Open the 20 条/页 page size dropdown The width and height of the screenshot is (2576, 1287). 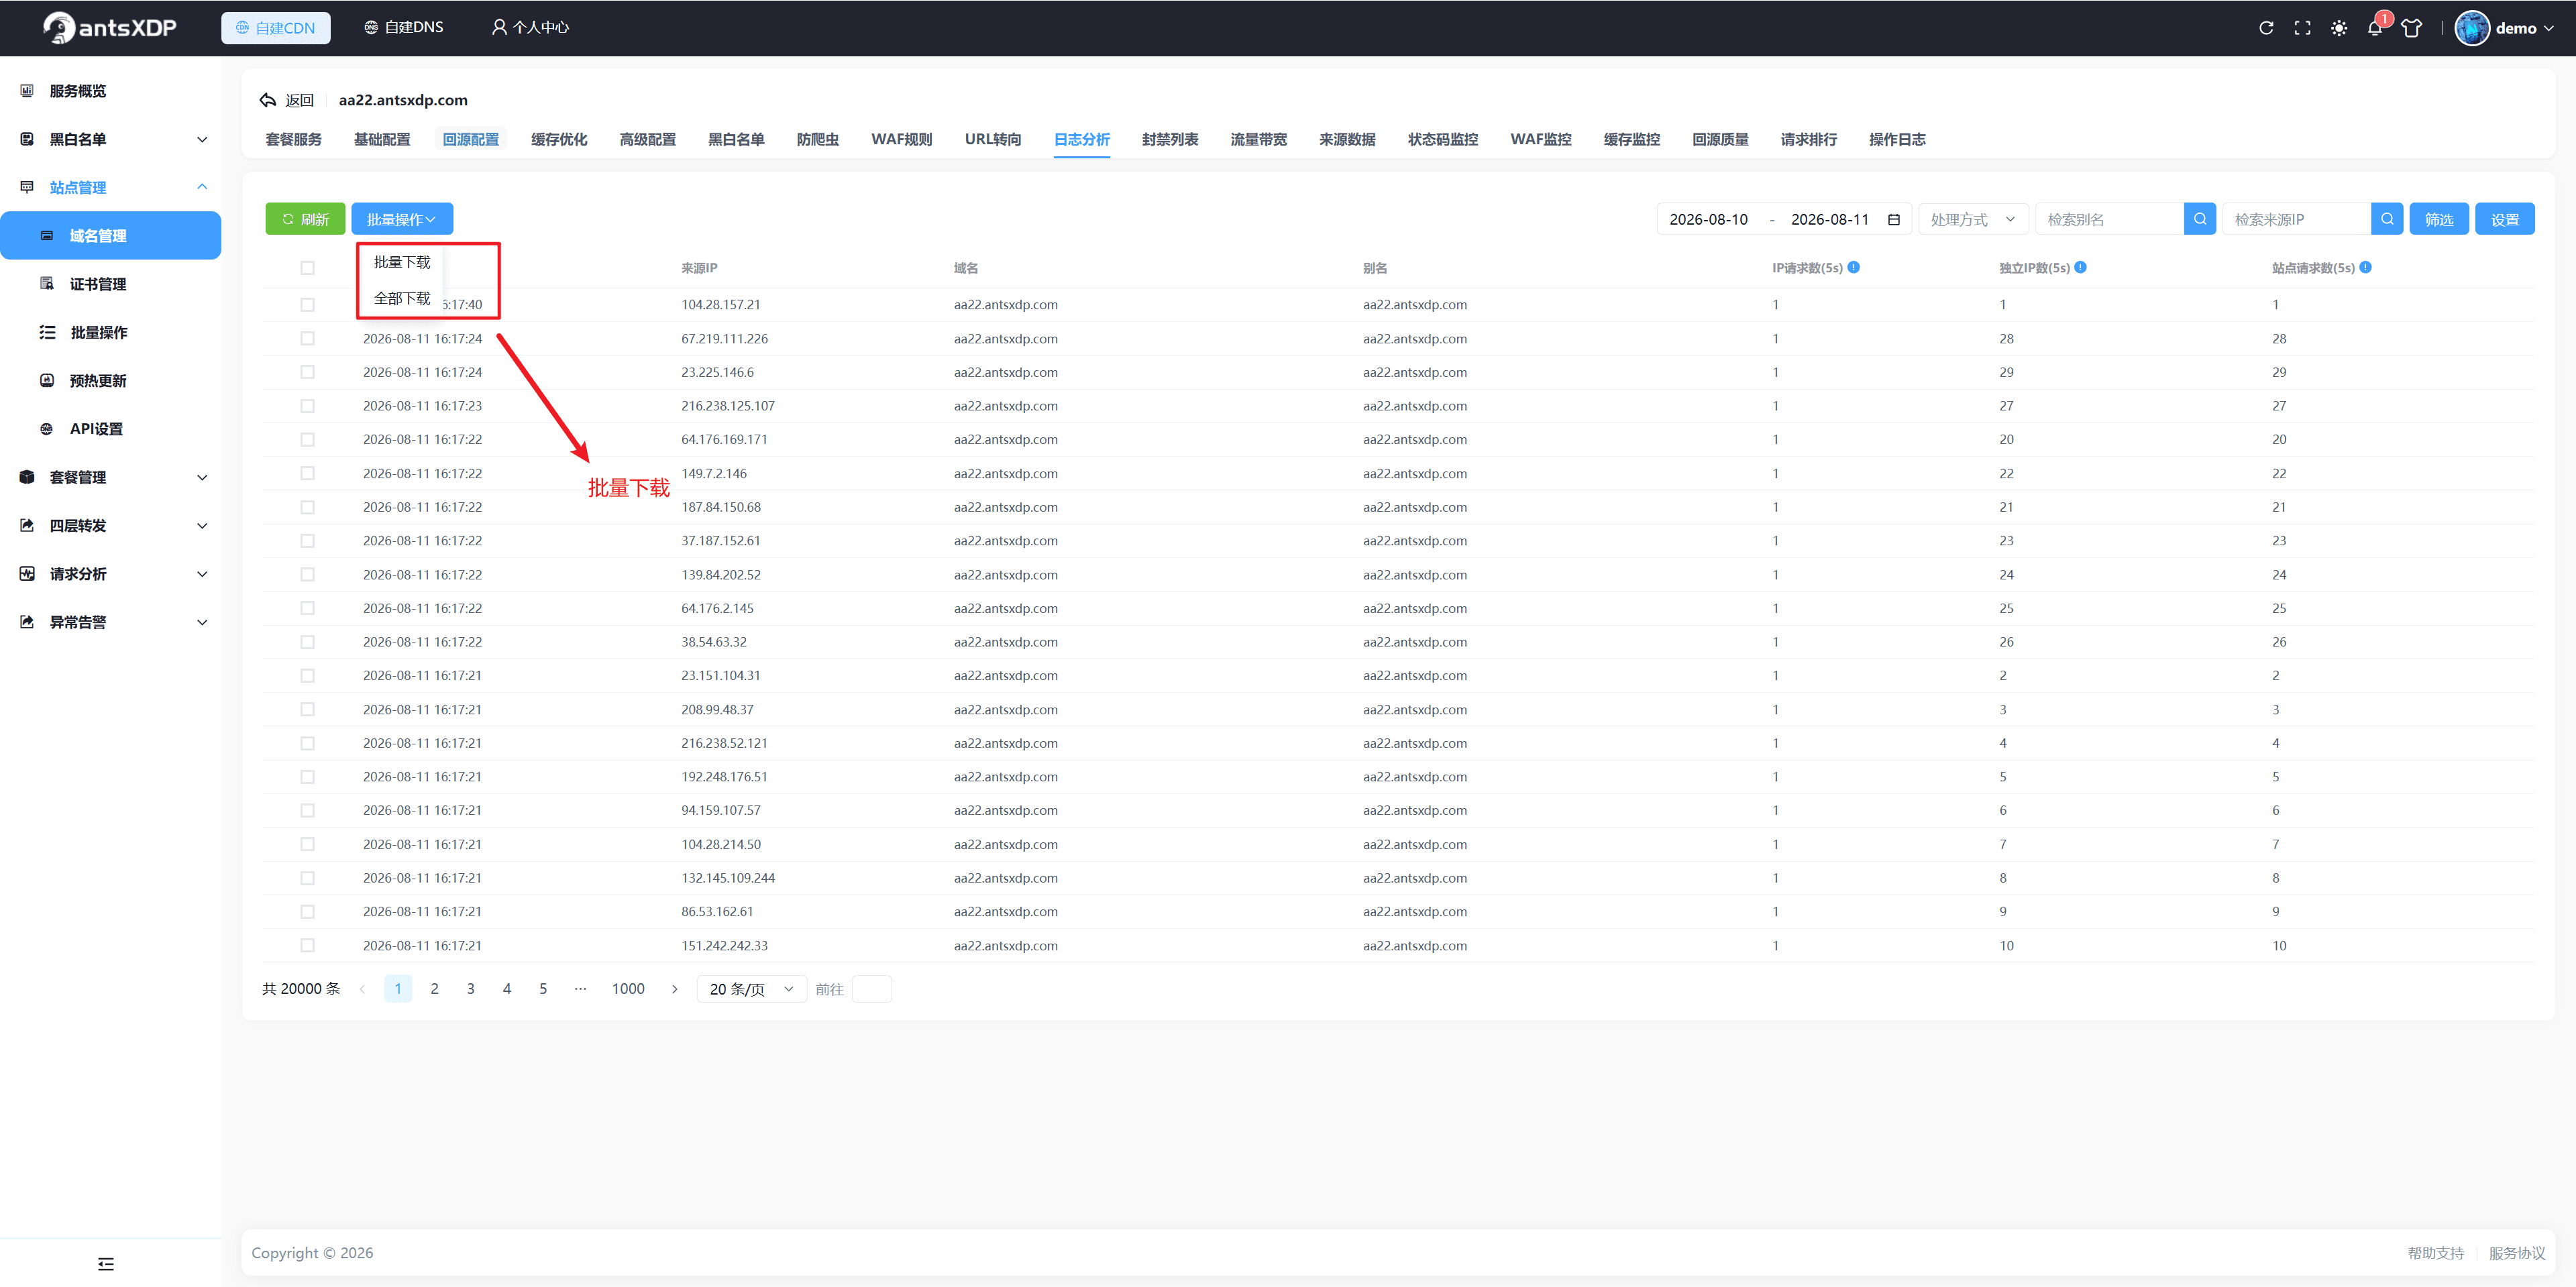(x=751, y=989)
